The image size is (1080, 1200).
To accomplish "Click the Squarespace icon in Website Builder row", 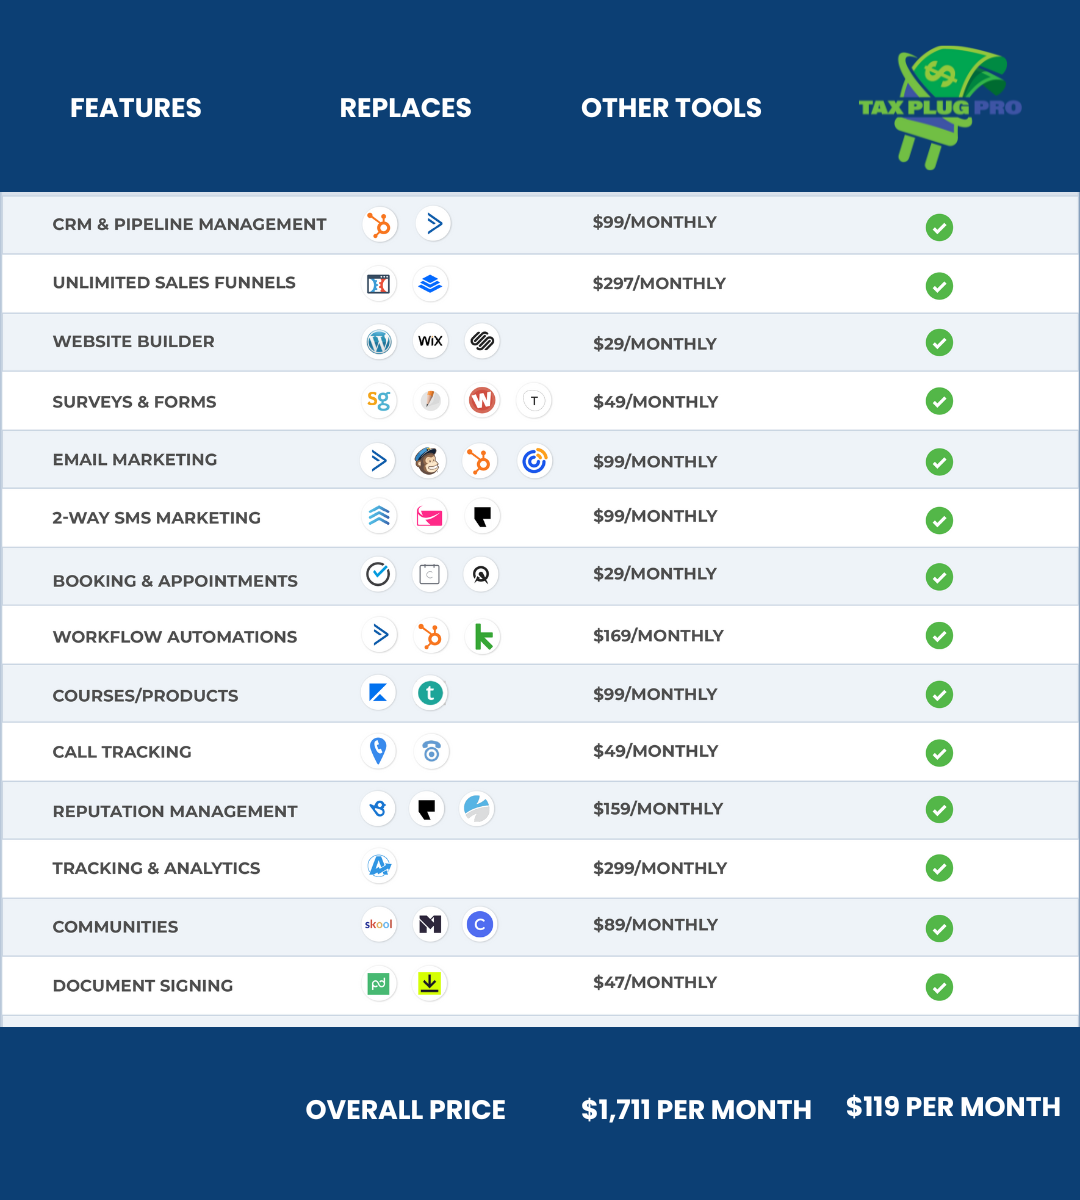I will tap(482, 342).
